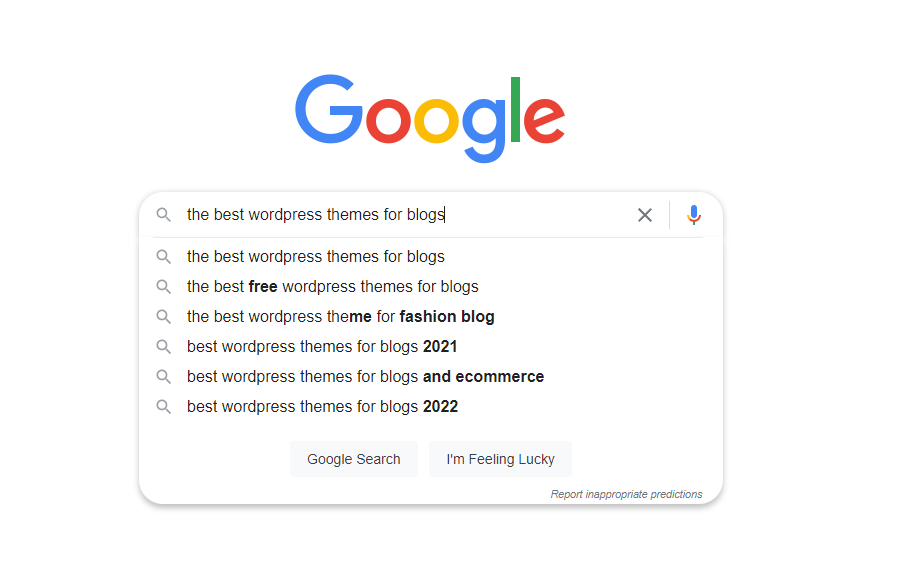Image resolution: width=904 pixels, height=571 pixels.
Task: Choose 'blogs and ecommerce' suggestion
Action: coord(365,377)
